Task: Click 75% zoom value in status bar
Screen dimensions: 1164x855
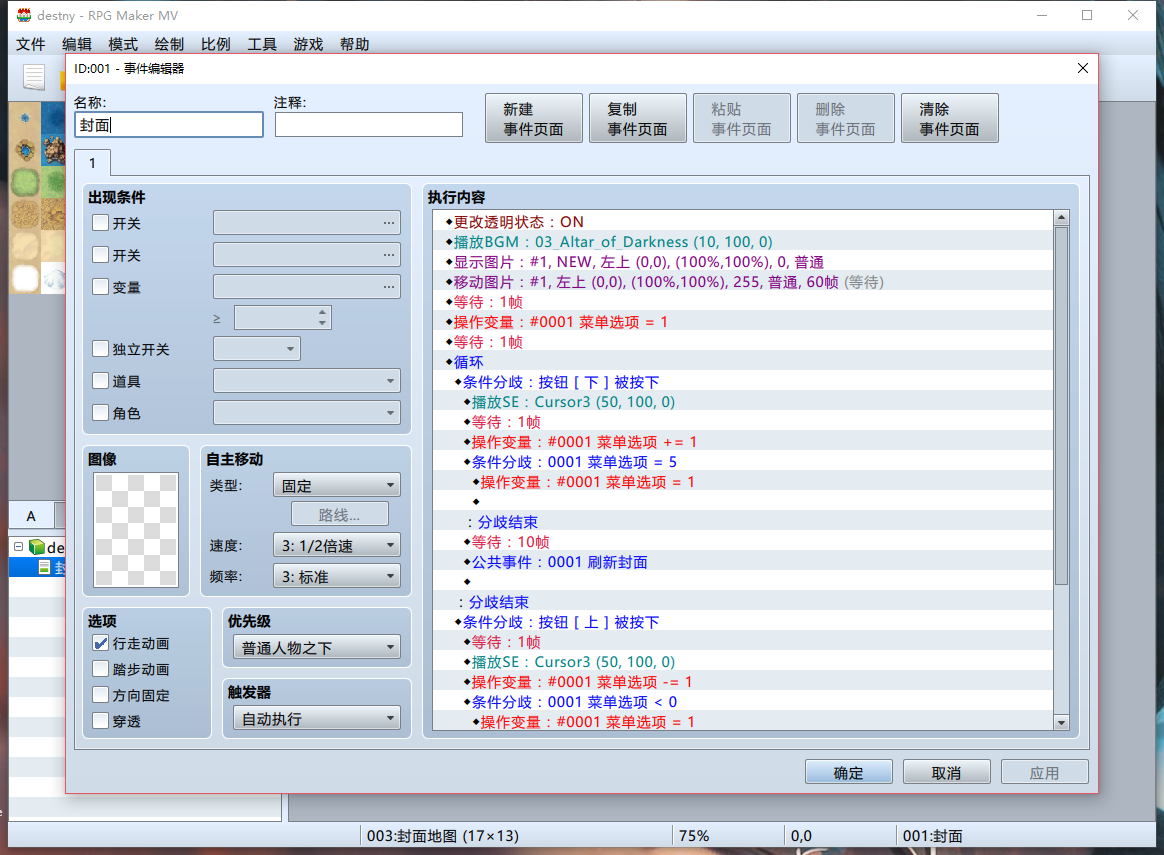Action: [x=695, y=836]
